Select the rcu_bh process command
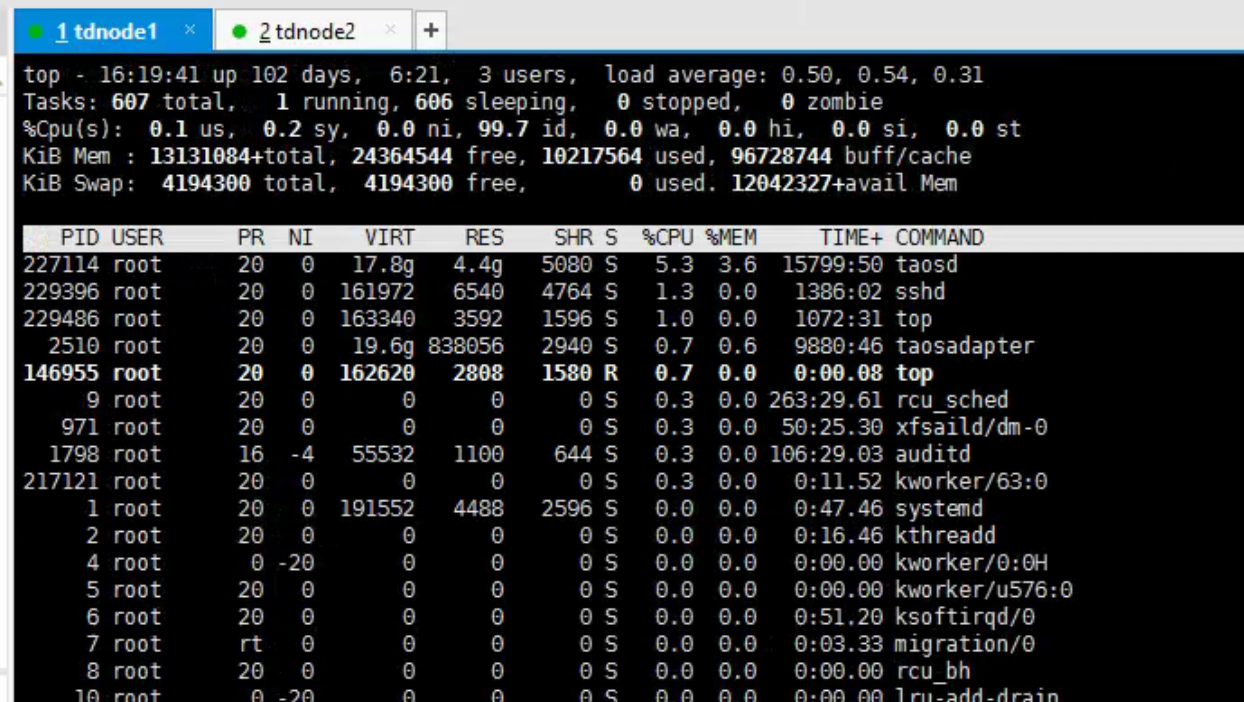Viewport: 1244px width, 702px height. [x=933, y=670]
